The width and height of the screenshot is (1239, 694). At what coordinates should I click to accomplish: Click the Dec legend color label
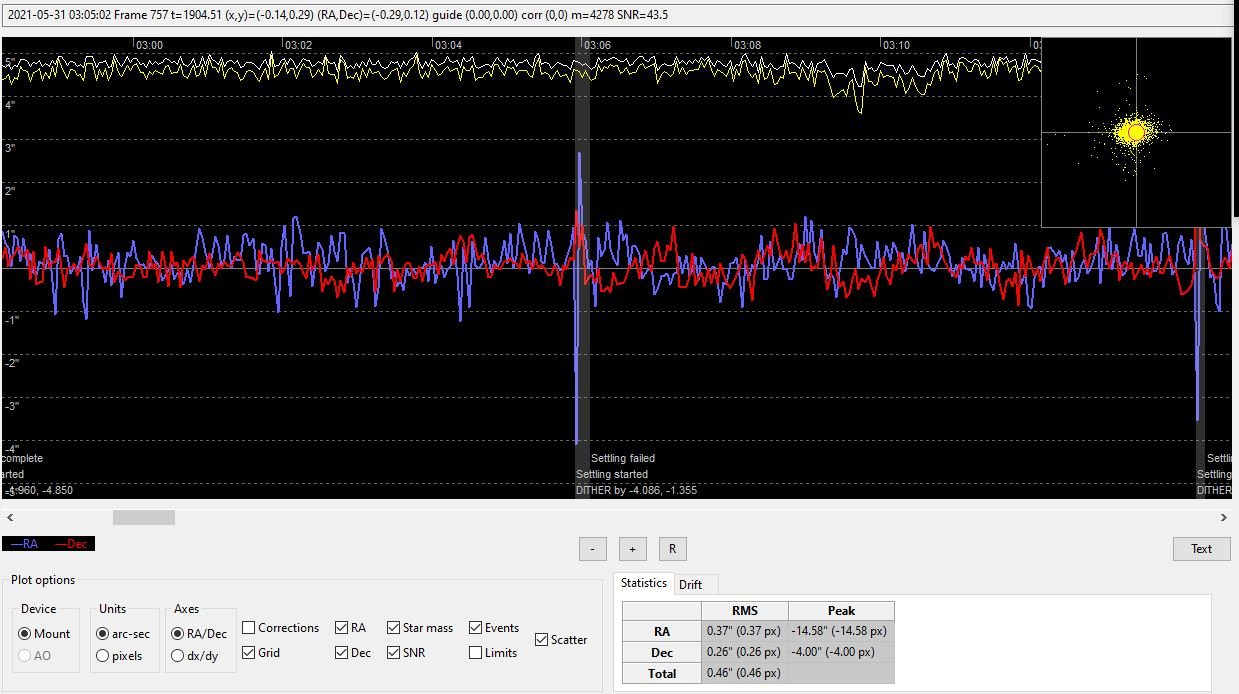click(x=71, y=544)
